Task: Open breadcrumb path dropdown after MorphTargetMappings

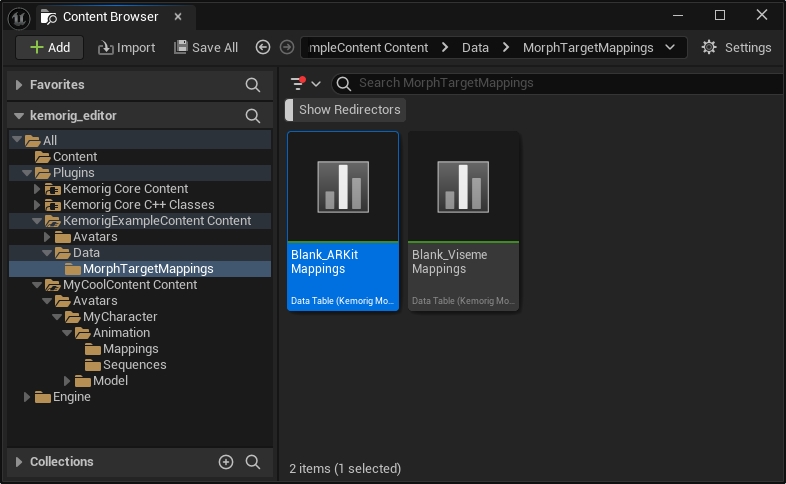Action: pos(669,47)
